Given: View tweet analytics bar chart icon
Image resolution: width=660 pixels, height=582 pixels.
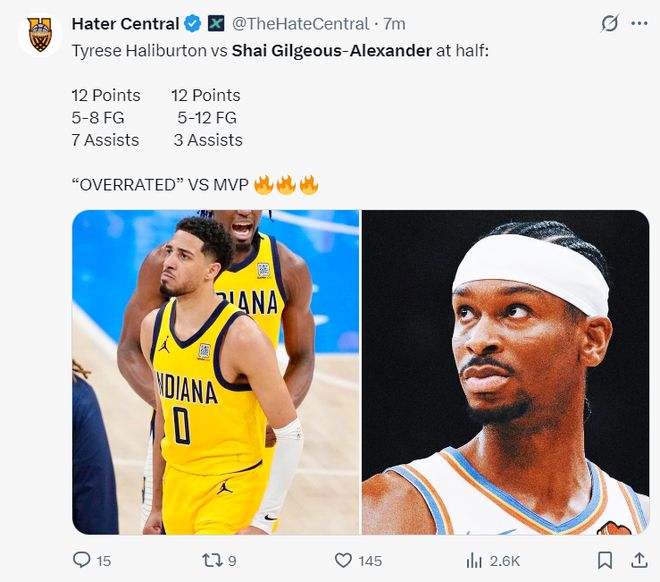Looking at the screenshot, I should pos(475,560).
